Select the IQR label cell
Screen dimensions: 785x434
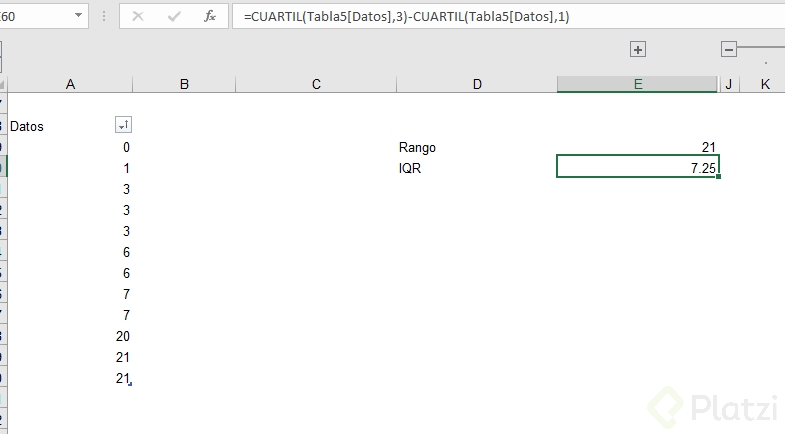477,168
